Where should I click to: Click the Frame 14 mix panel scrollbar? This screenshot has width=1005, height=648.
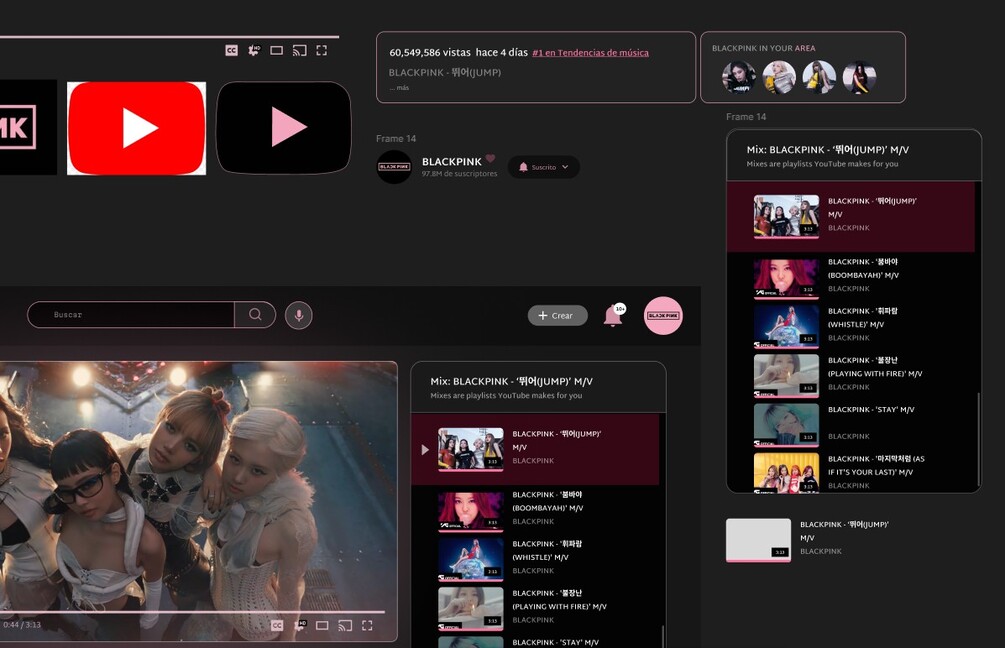click(x=979, y=439)
